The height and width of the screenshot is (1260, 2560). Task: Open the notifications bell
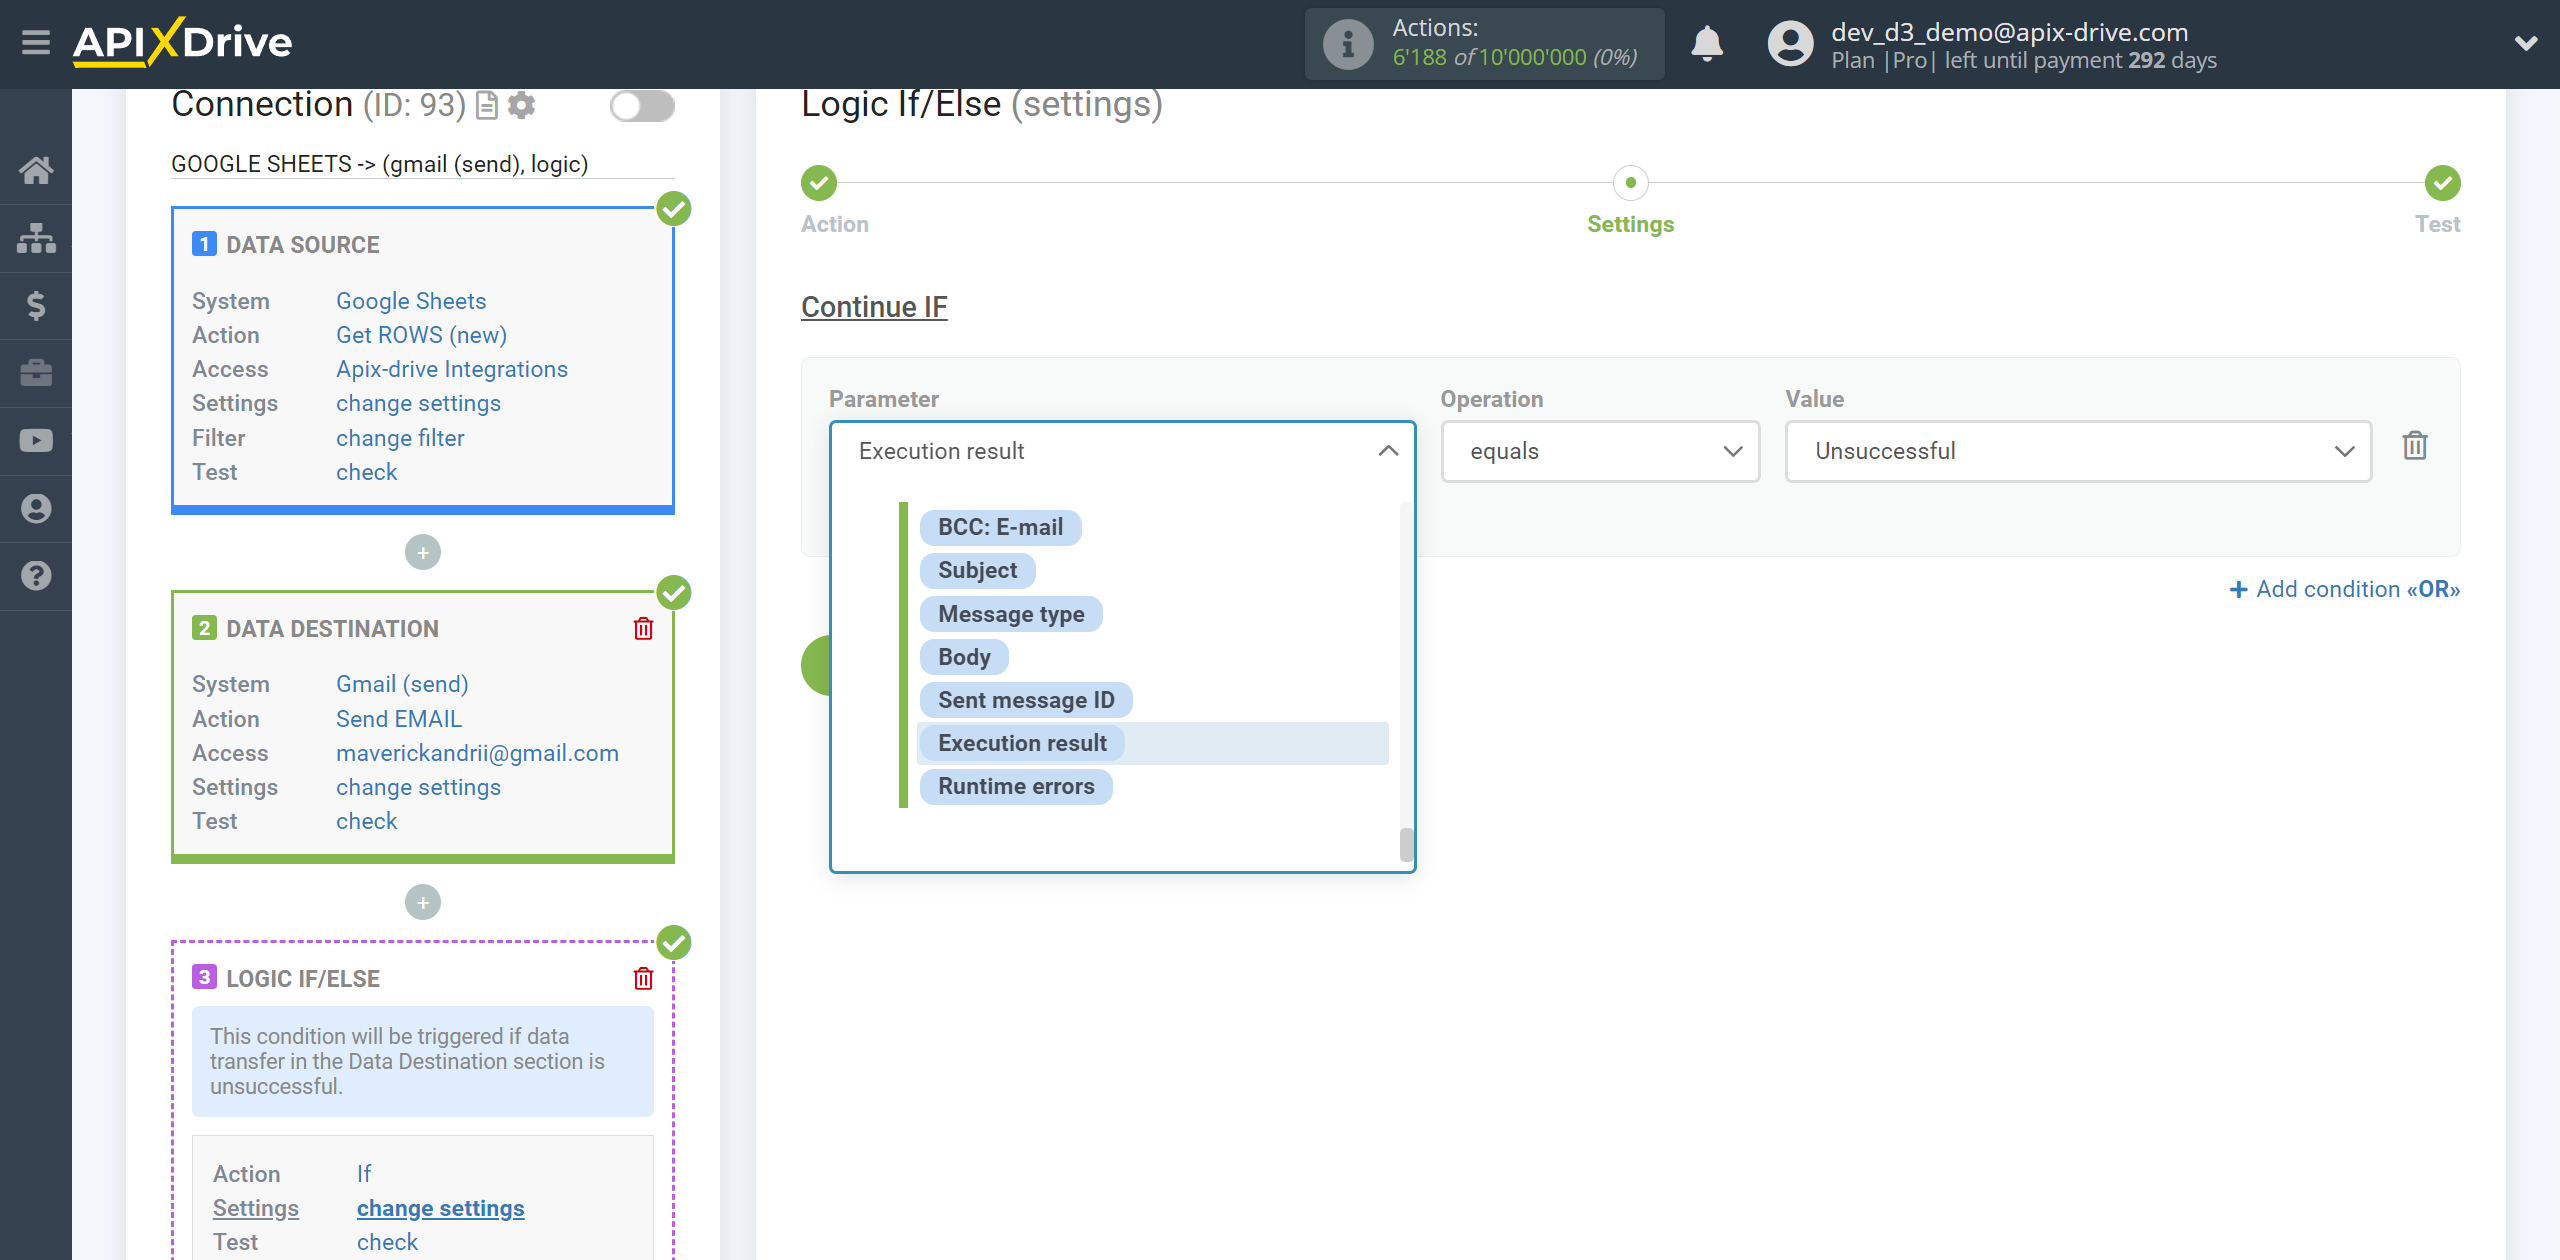point(1707,44)
